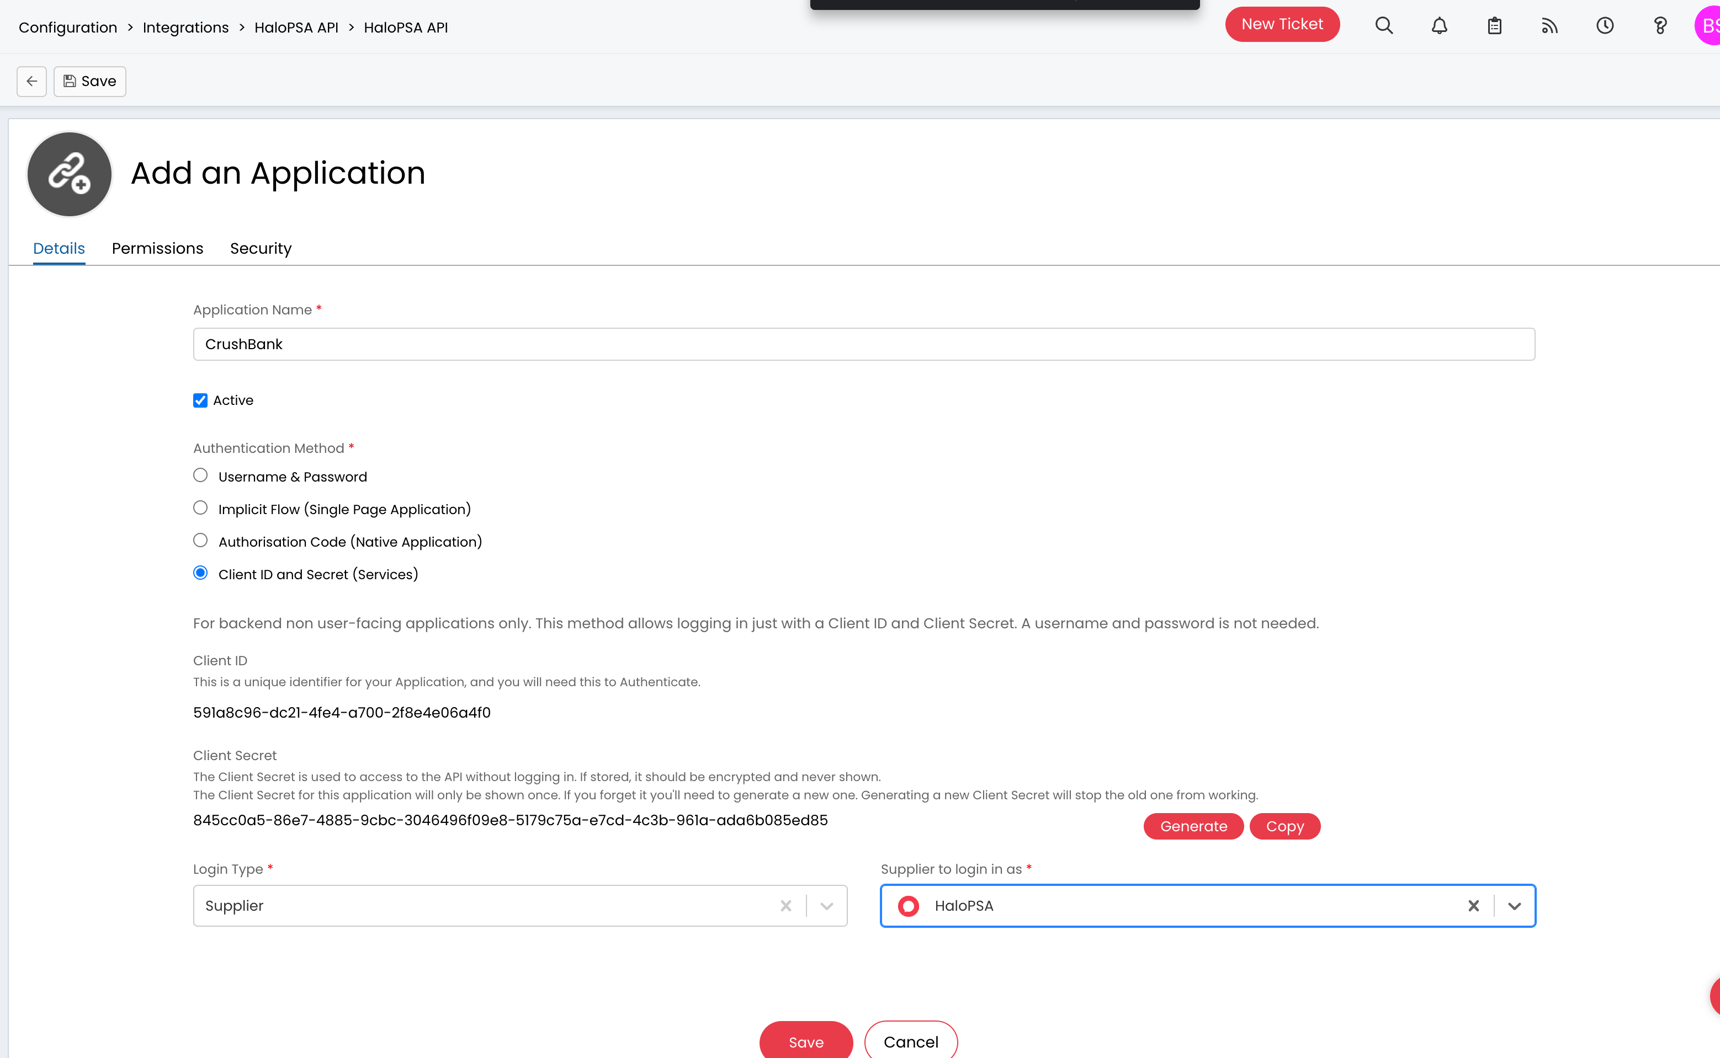This screenshot has width=1720, height=1058.
Task: Clear the HaloPSA supplier selection
Action: click(1473, 905)
